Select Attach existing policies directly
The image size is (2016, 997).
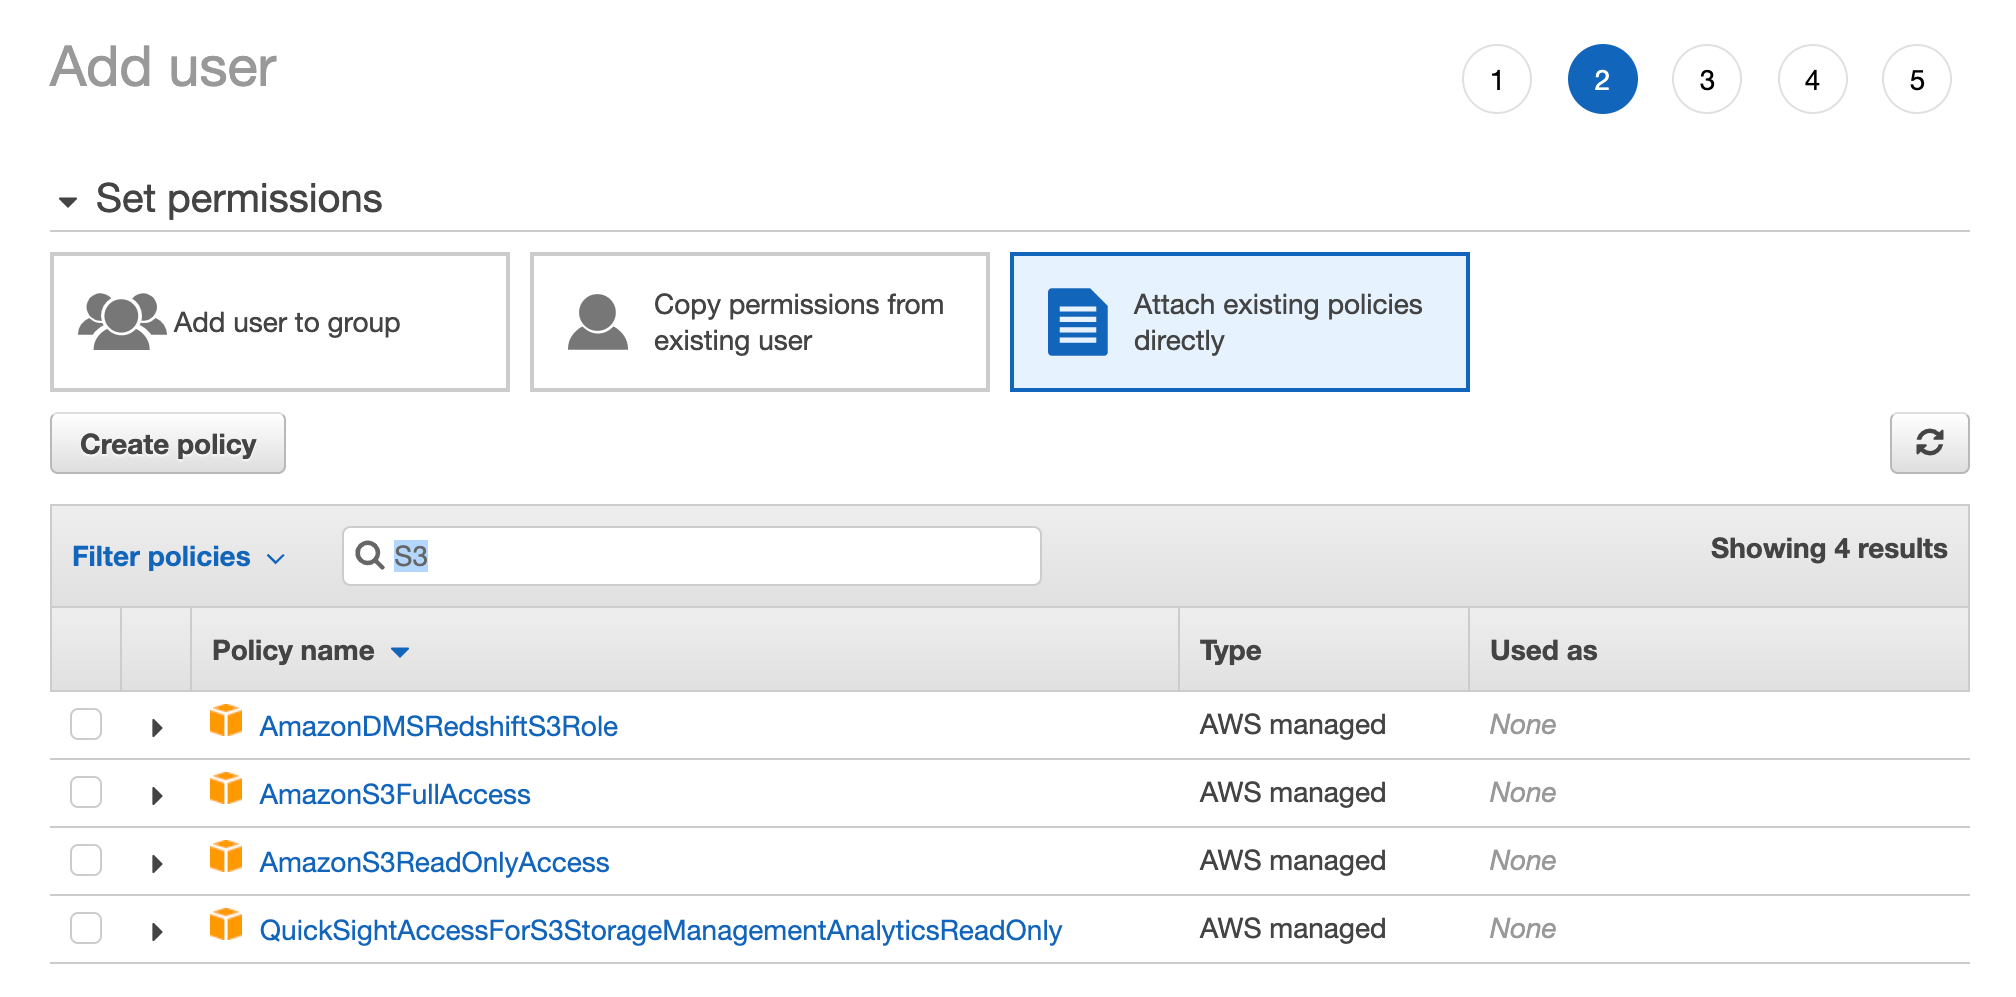(x=1239, y=321)
